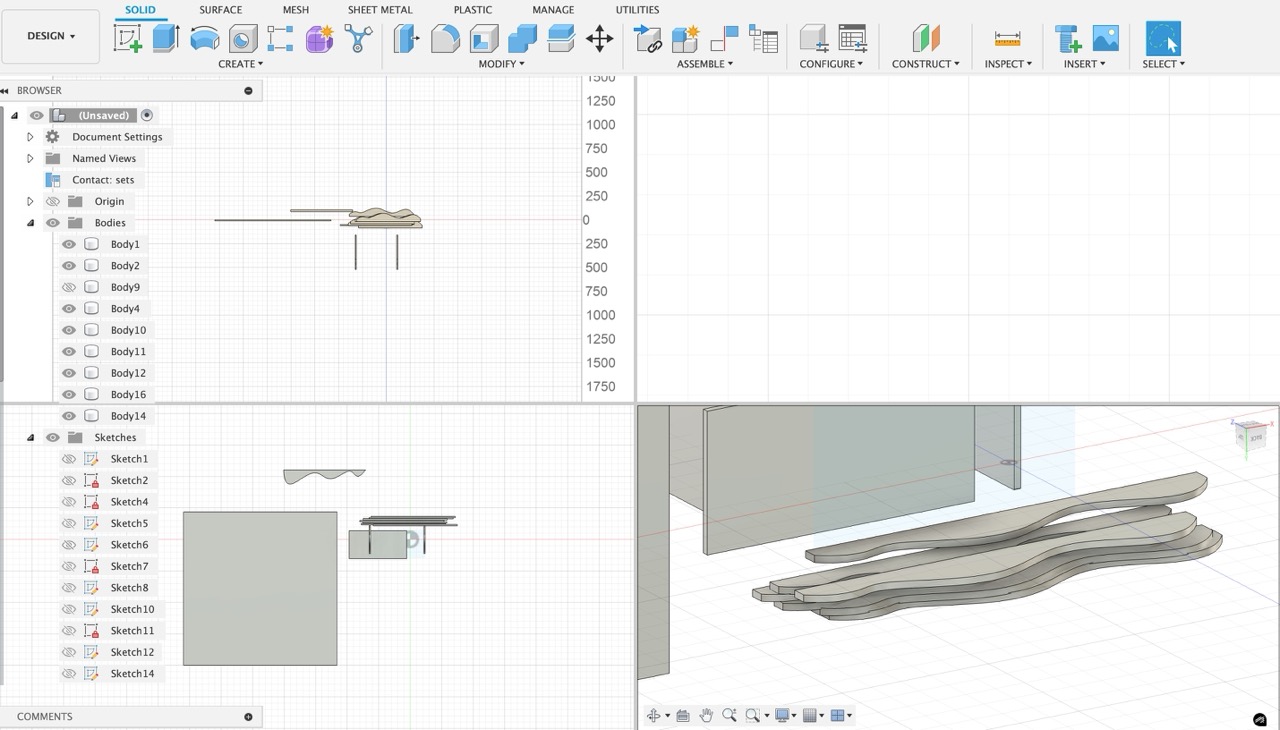Switch to the Sheet Metal tab

(x=379, y=9)
